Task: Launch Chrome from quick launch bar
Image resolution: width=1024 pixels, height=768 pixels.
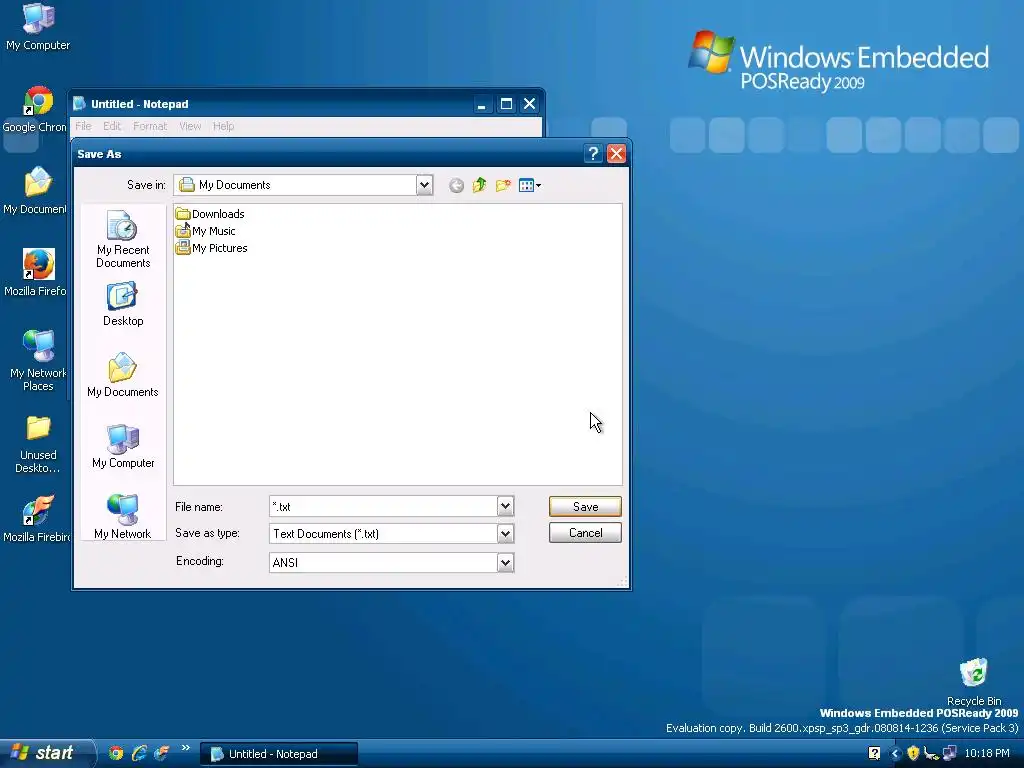Action: click(116, 753)
